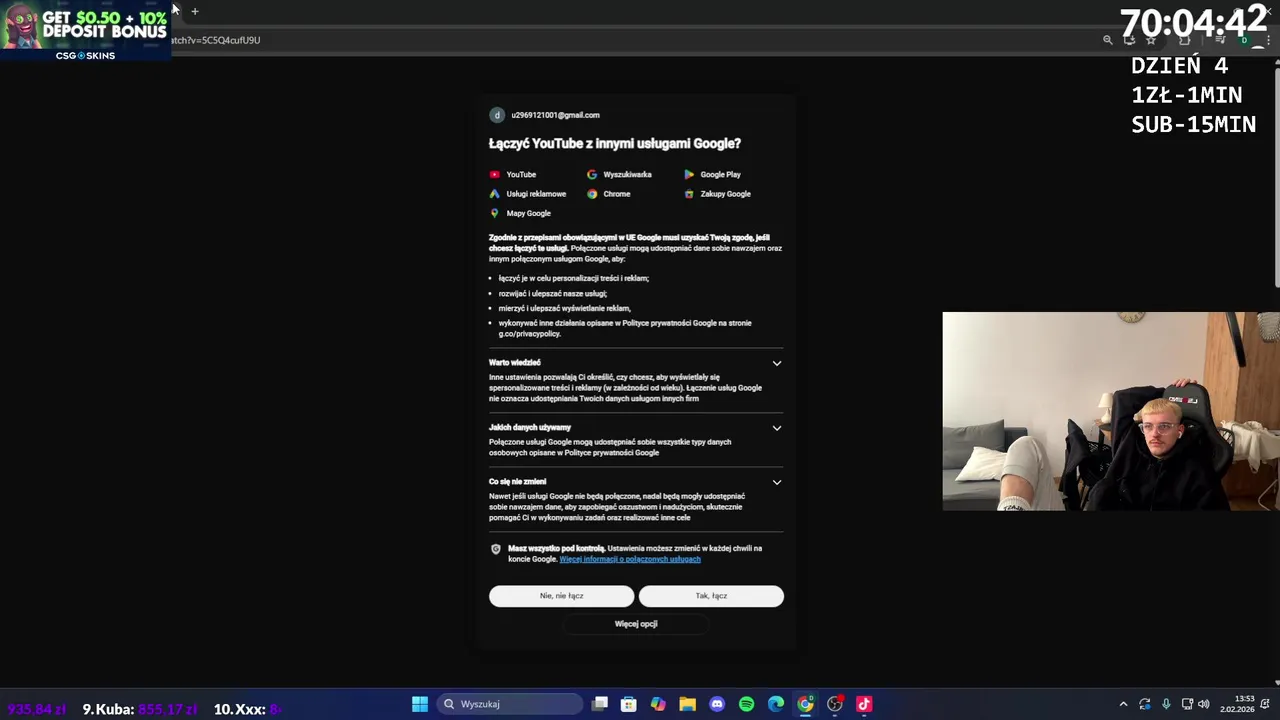This screenshot has height=720, width=1280.
Task: Click the Wyszukaj taskbar search box
Action: tap(511, 704)
